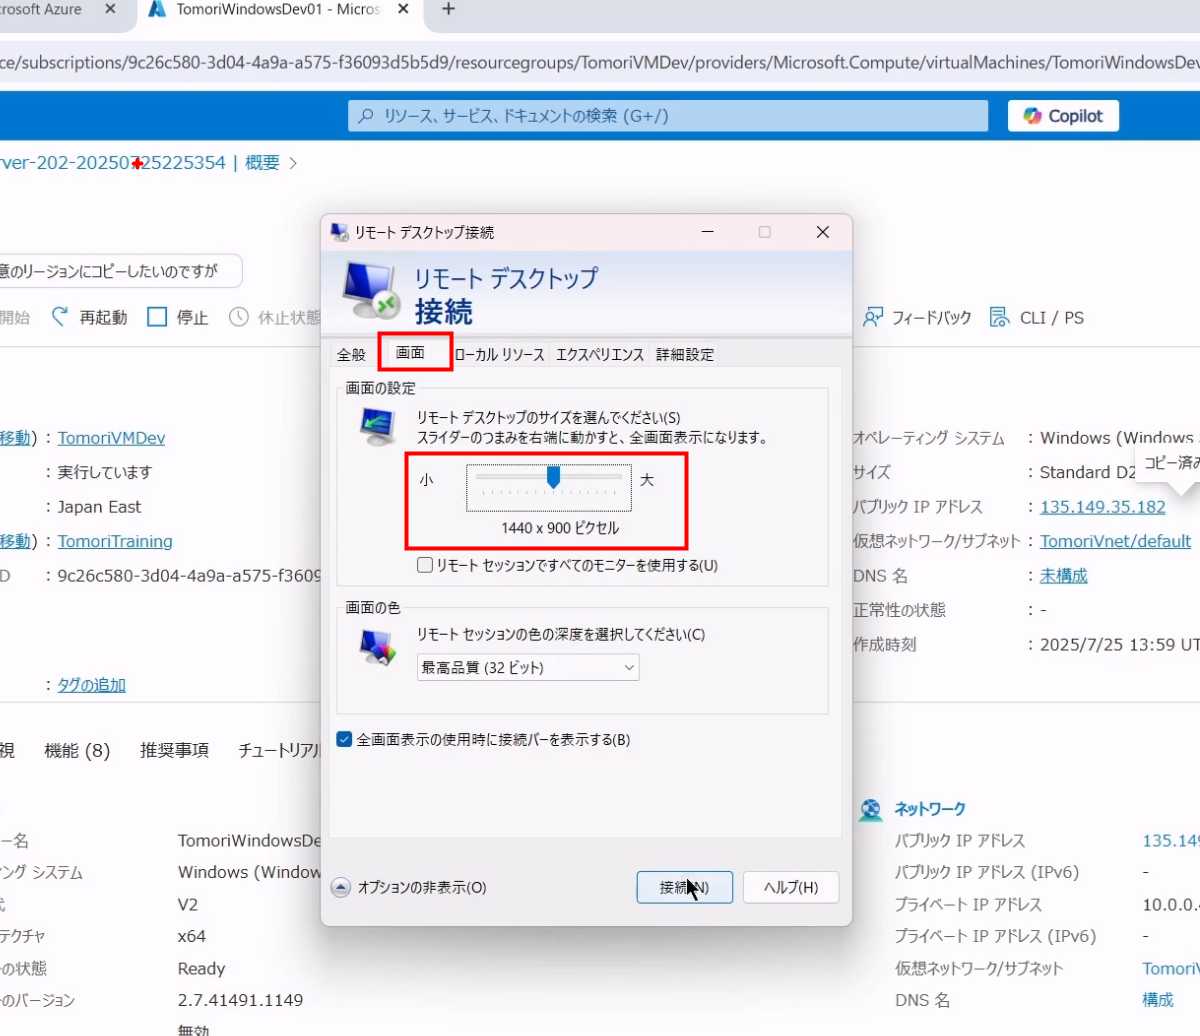Click the CLI / PS icon
Viewport: 1200px width, 1036px height.
coord(999,317)
